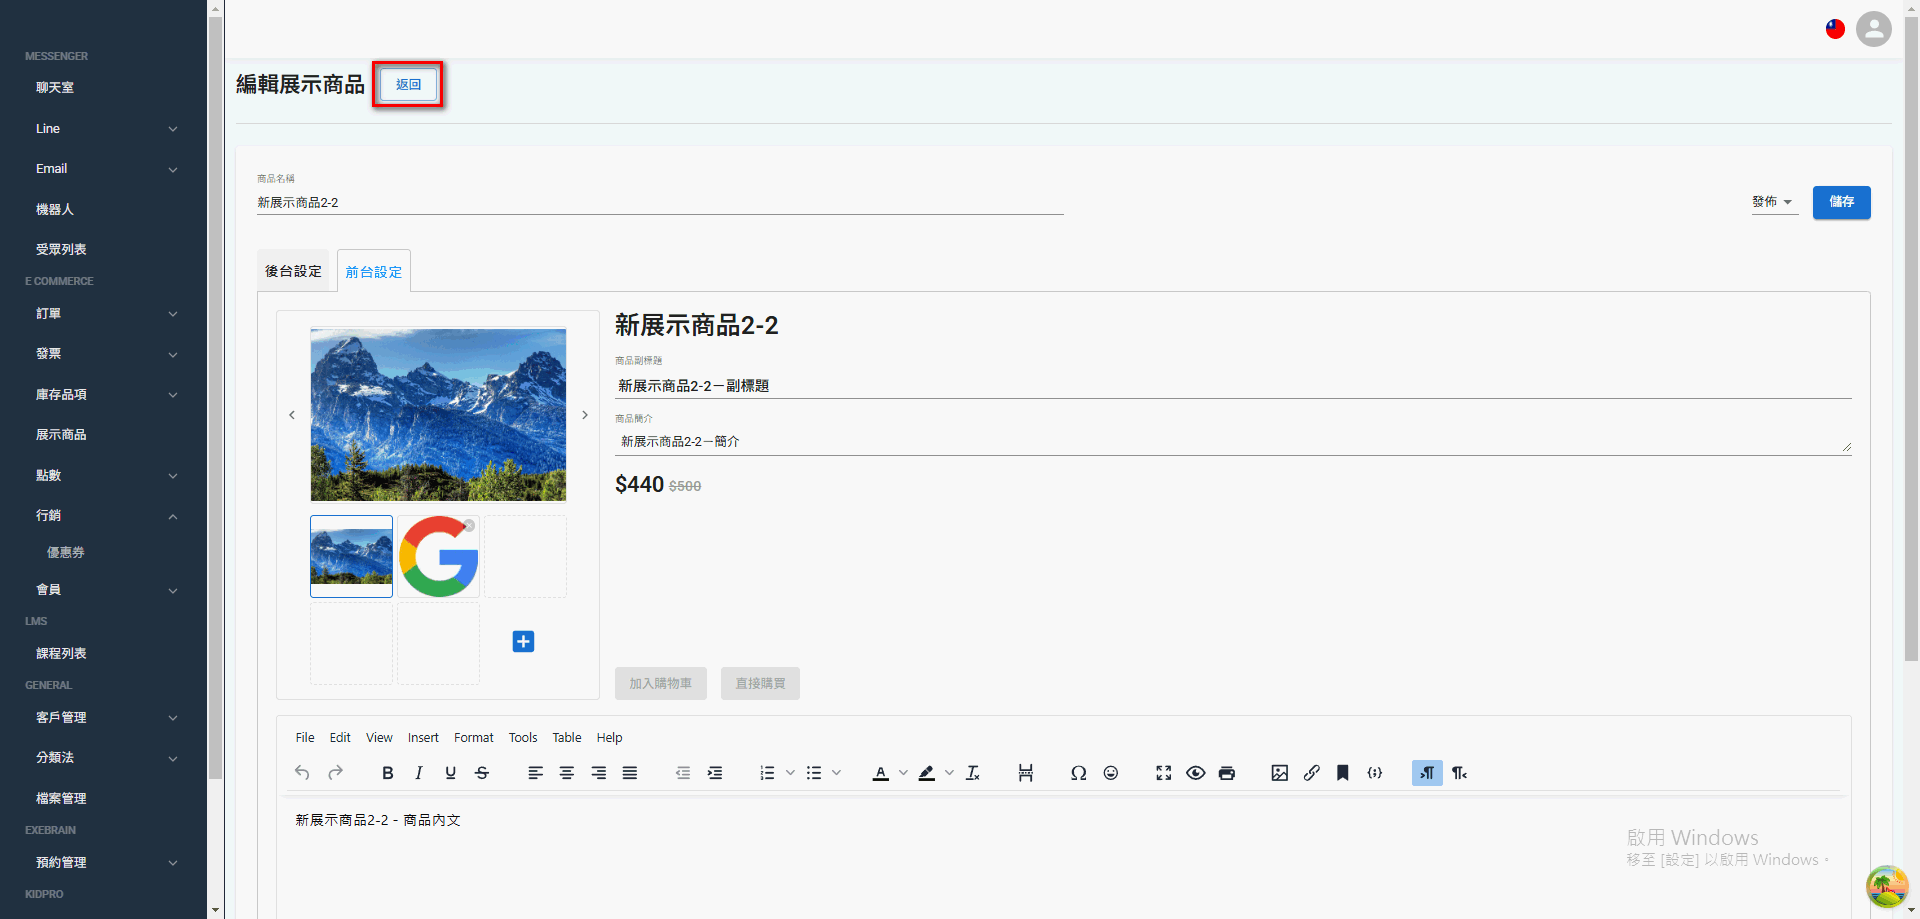Open the user account avatar menu

1874,29
